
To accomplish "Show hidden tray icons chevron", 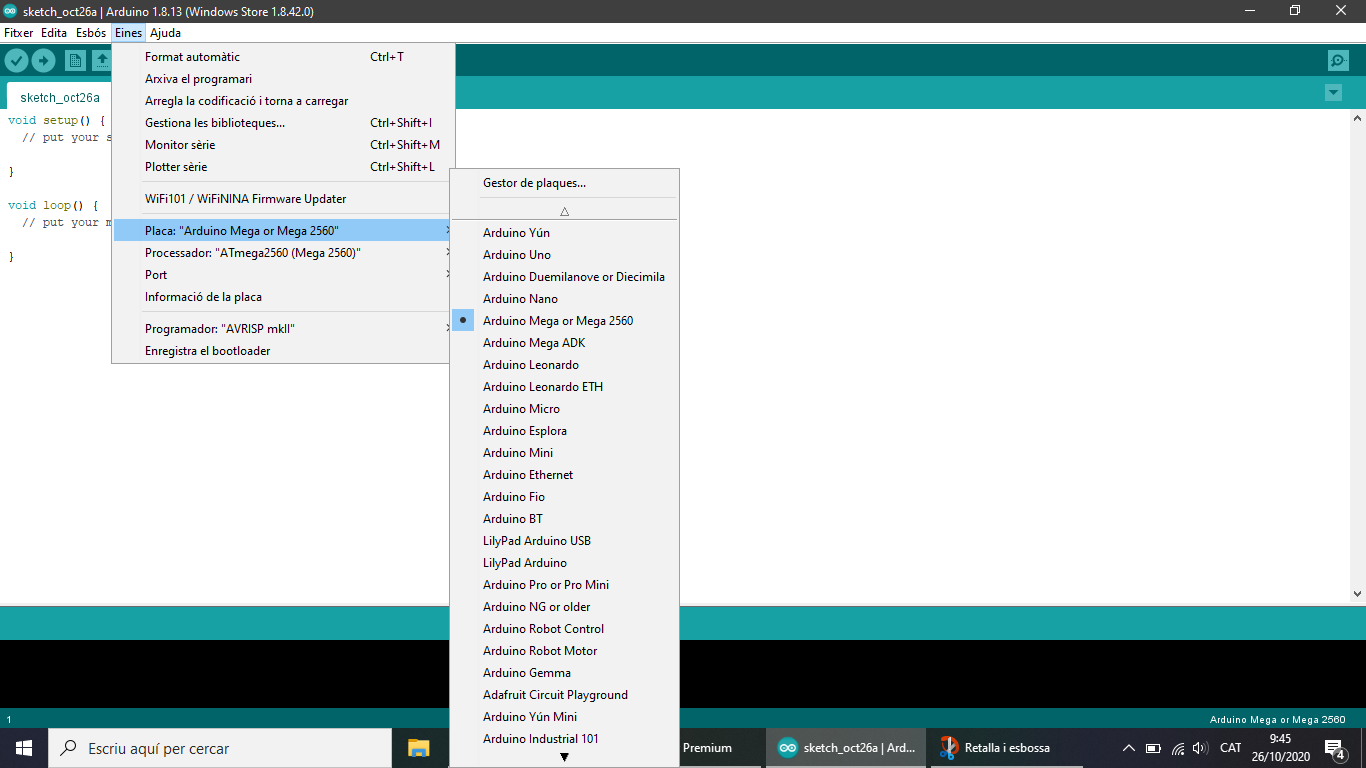I will 1128,748.
